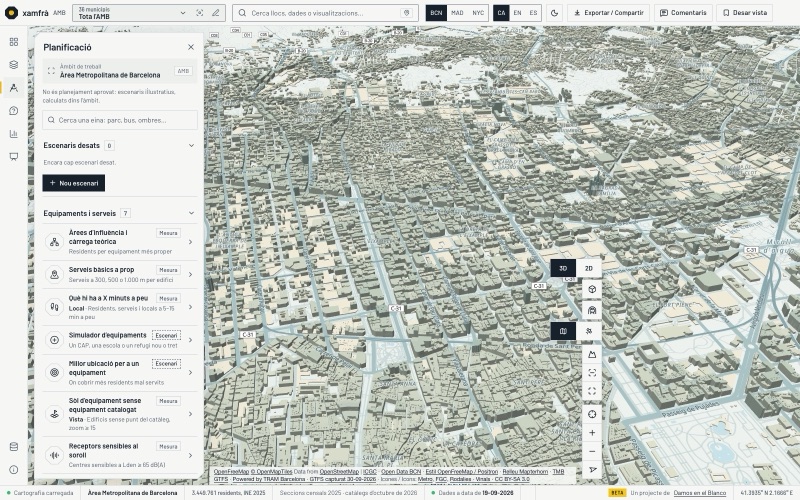800x500 pixels.
Task: Collapse the Equipaments i serveis section
Action: (191, 213)
